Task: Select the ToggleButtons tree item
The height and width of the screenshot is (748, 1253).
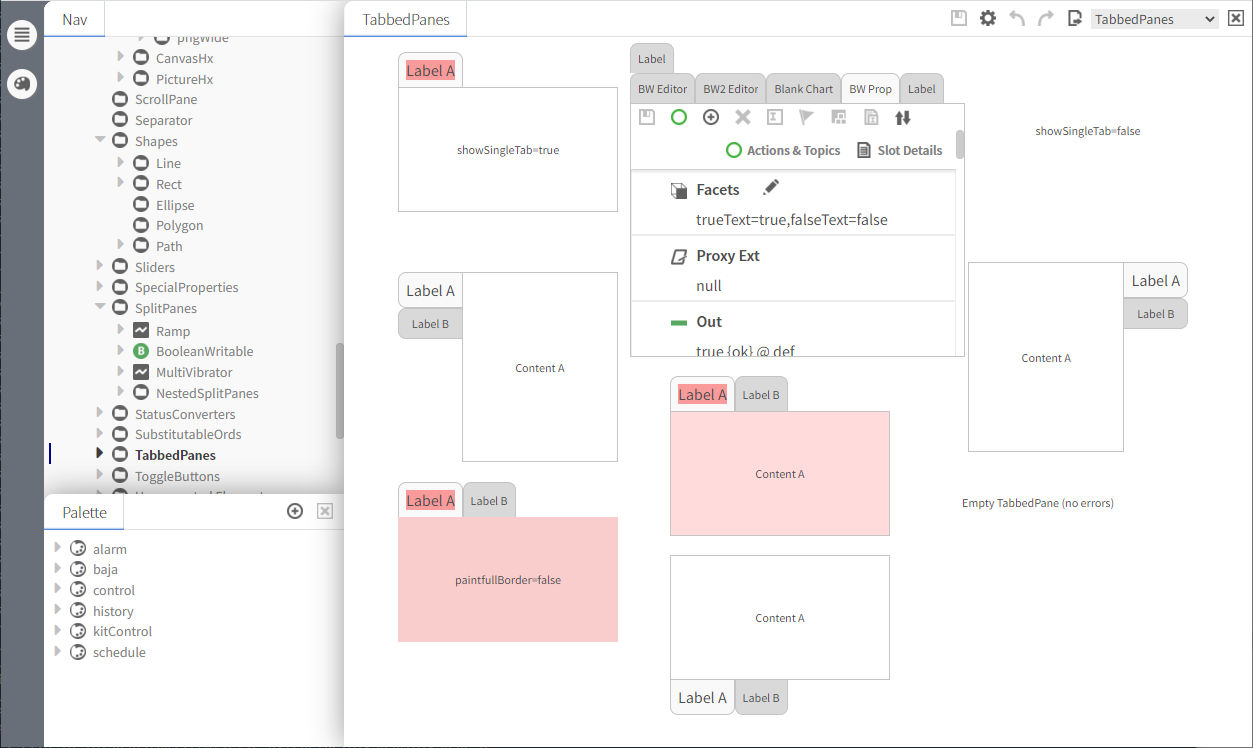Action: coord(177,476)
